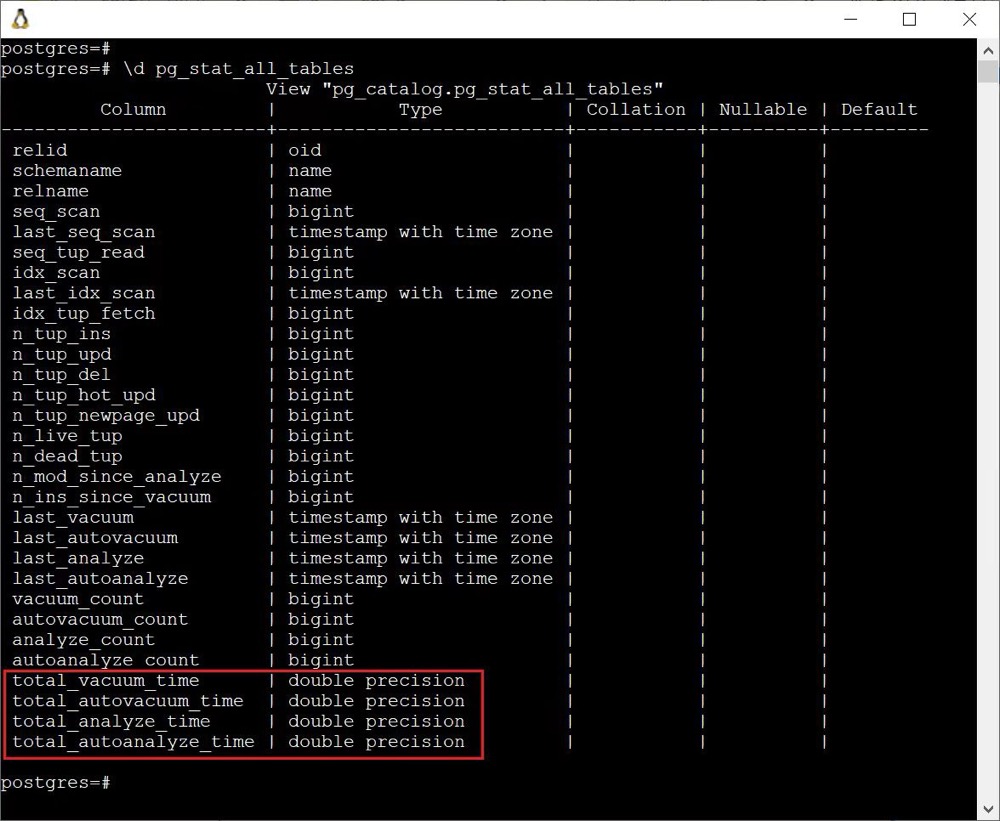Click the scrollbar down arrow

(988, 809)
